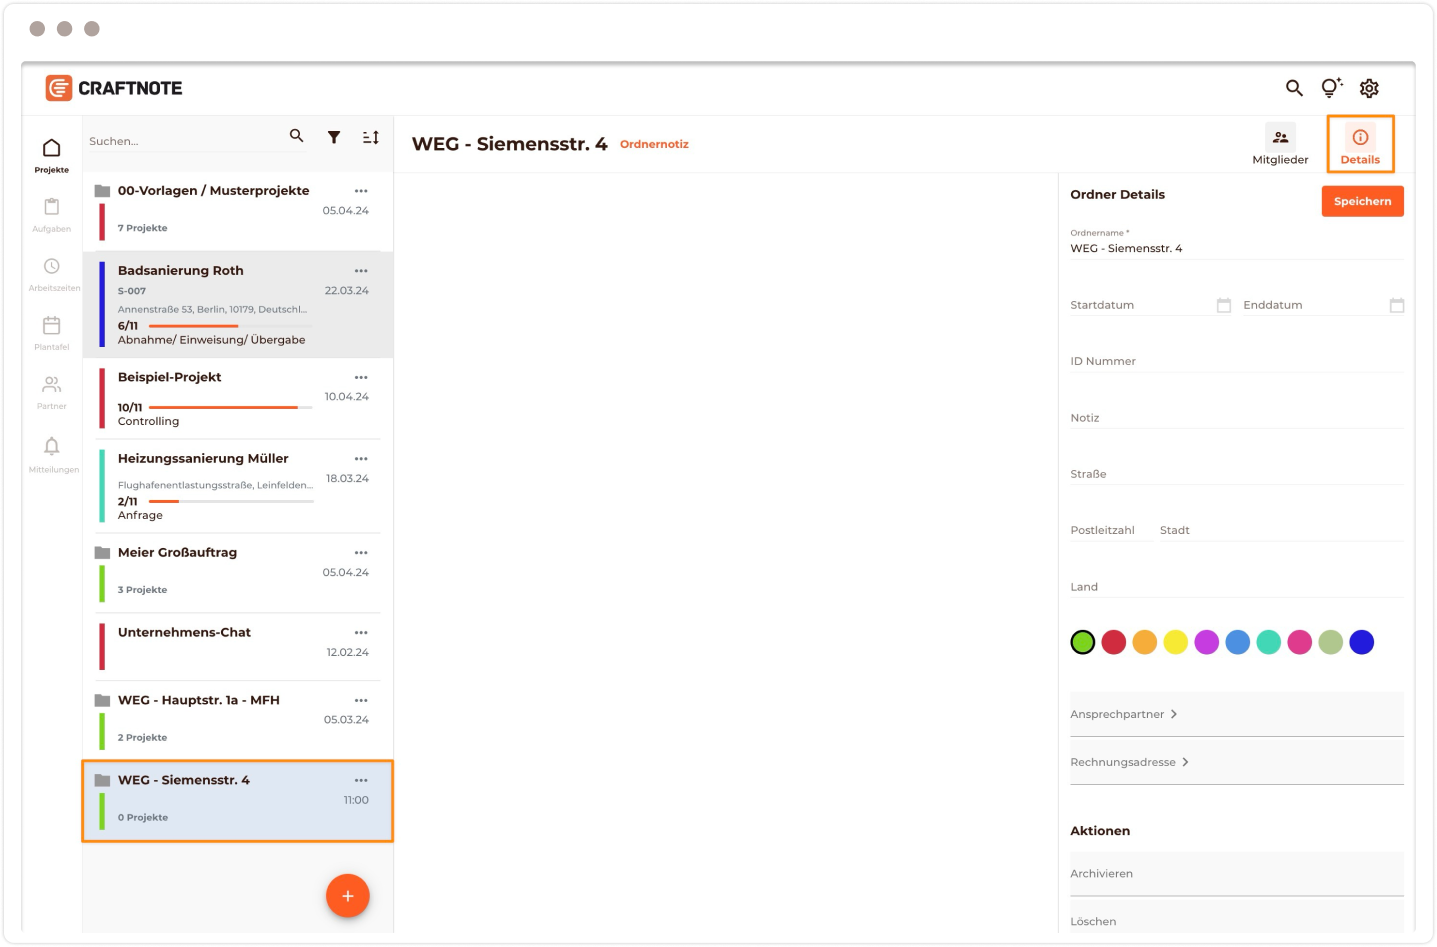Click the Speichern button
The image size is (1437, 947).
pos(1362,201)
